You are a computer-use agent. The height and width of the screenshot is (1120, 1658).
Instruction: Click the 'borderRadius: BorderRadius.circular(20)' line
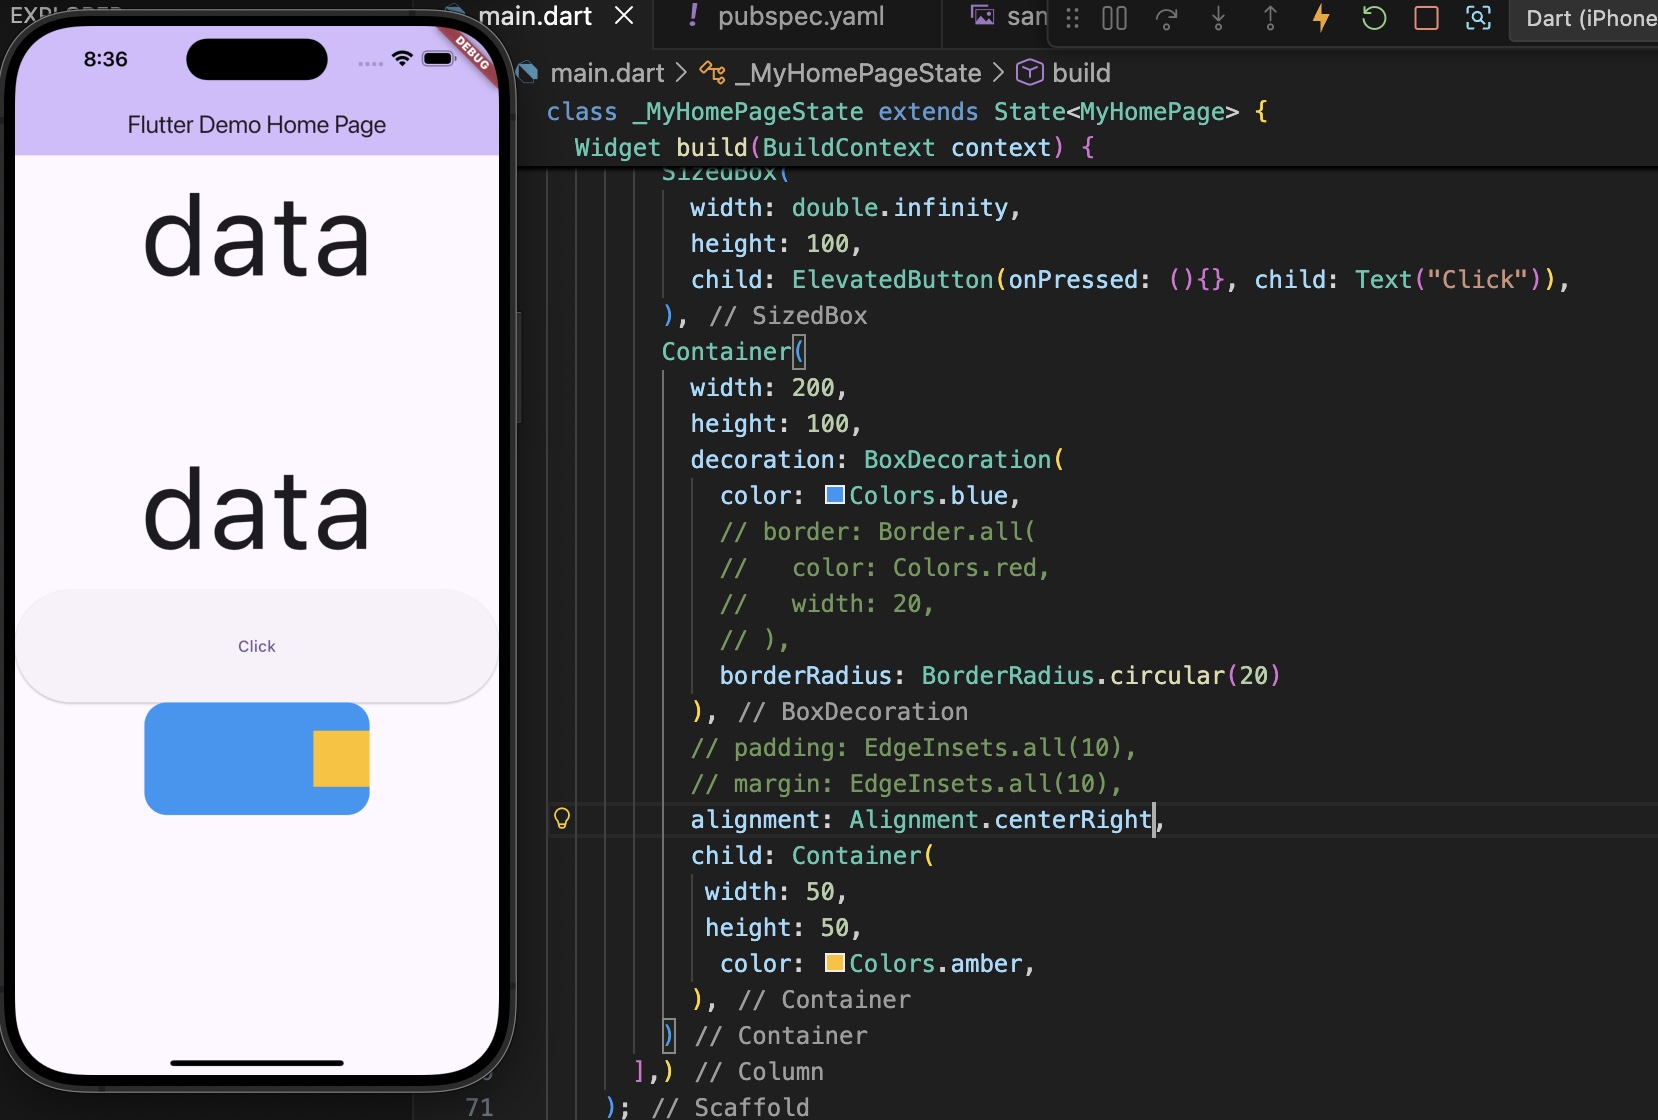(x=999, y=675)
